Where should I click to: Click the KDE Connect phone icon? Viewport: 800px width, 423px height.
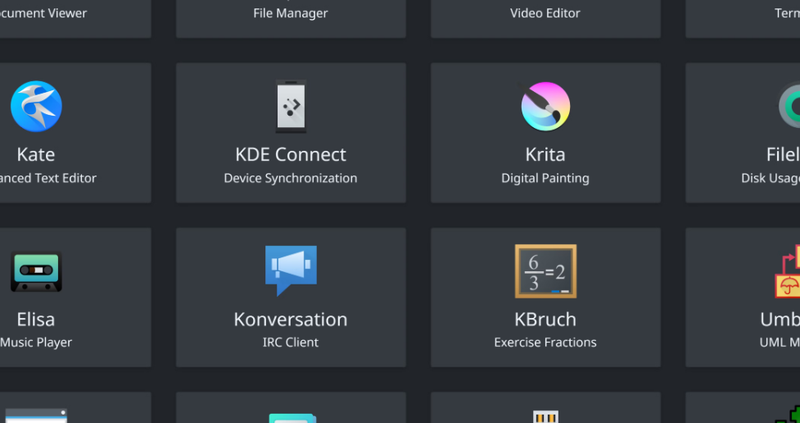tap(291, 106)
